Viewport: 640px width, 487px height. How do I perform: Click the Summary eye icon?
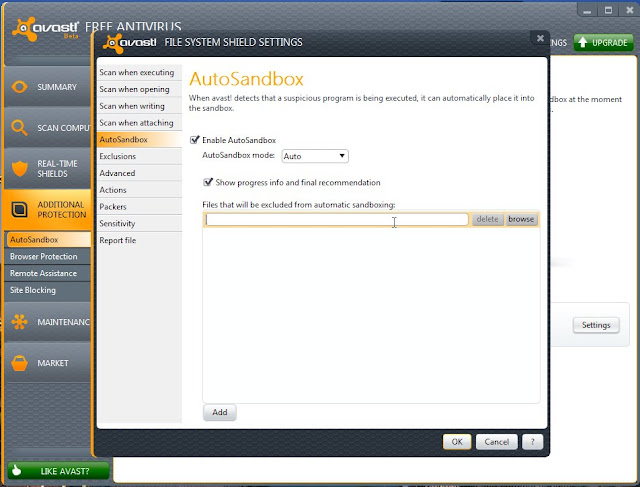click(20, 87)
